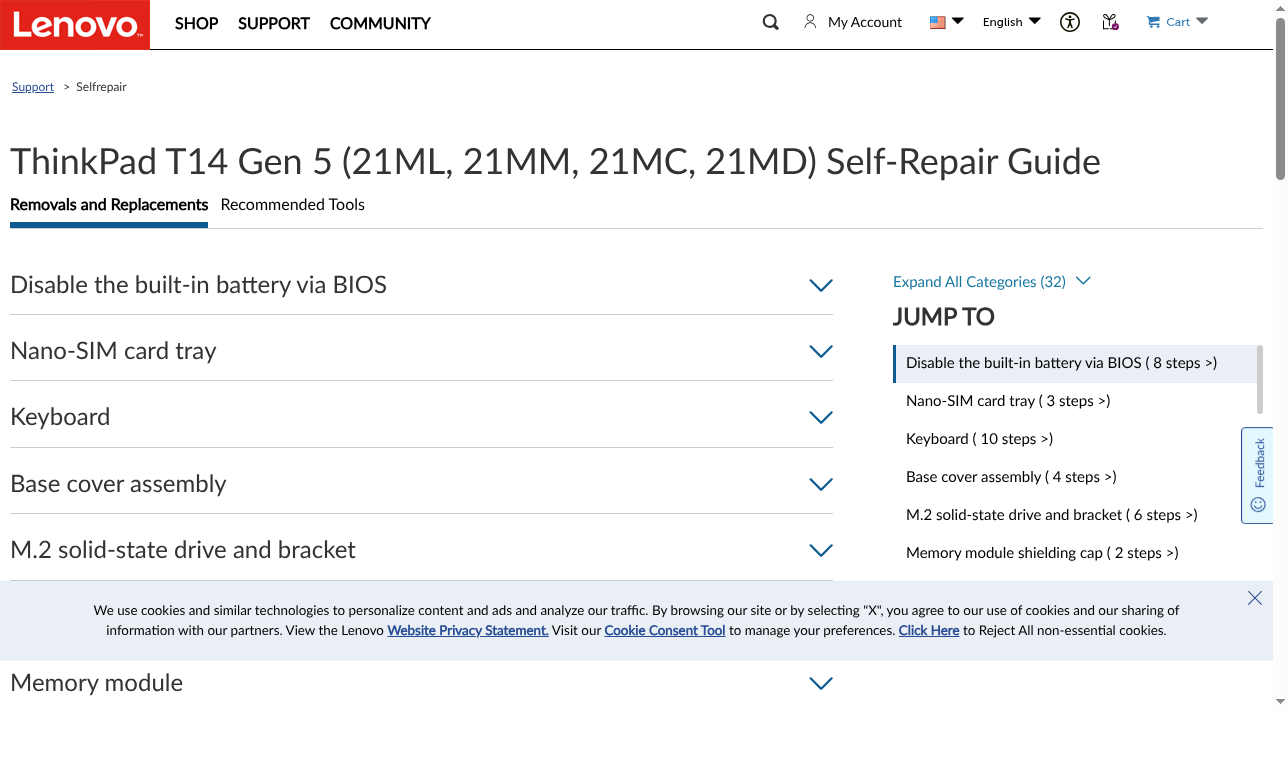This screenshot has width=1288, height=763.
Task: Open the Feedback side tab
Action: [1257, 475]
